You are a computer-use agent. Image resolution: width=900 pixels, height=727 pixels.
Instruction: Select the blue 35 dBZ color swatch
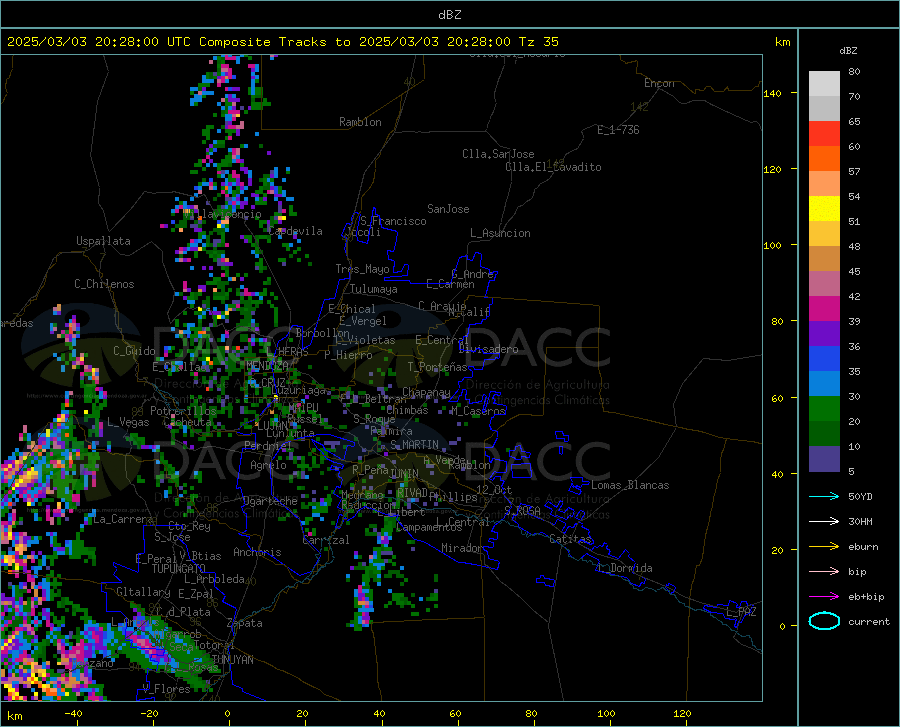[824, 359]
